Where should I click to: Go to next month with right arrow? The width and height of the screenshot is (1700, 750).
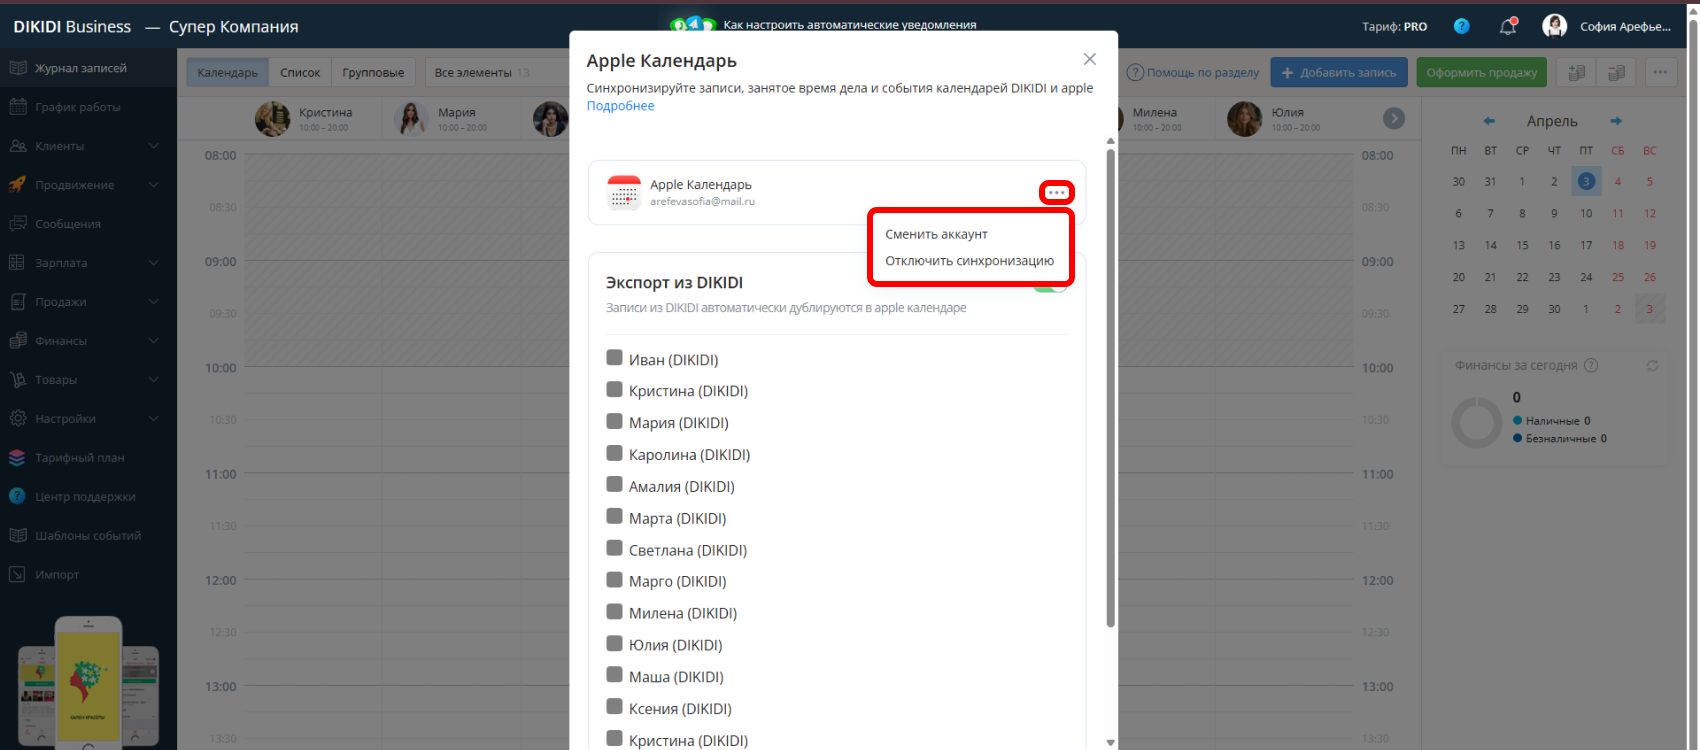point(1616,121)
